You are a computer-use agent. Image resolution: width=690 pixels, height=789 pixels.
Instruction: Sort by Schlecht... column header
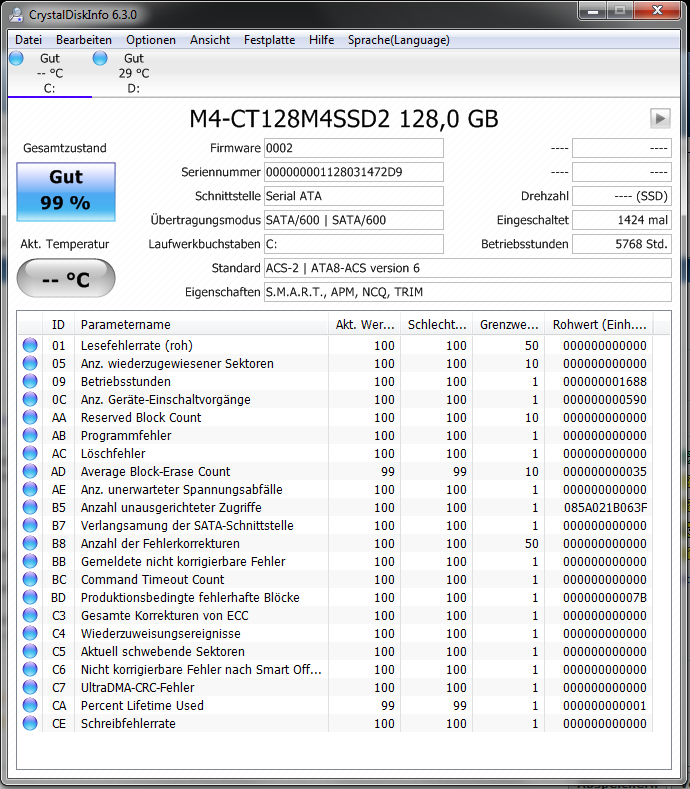[x=437, y=325]
